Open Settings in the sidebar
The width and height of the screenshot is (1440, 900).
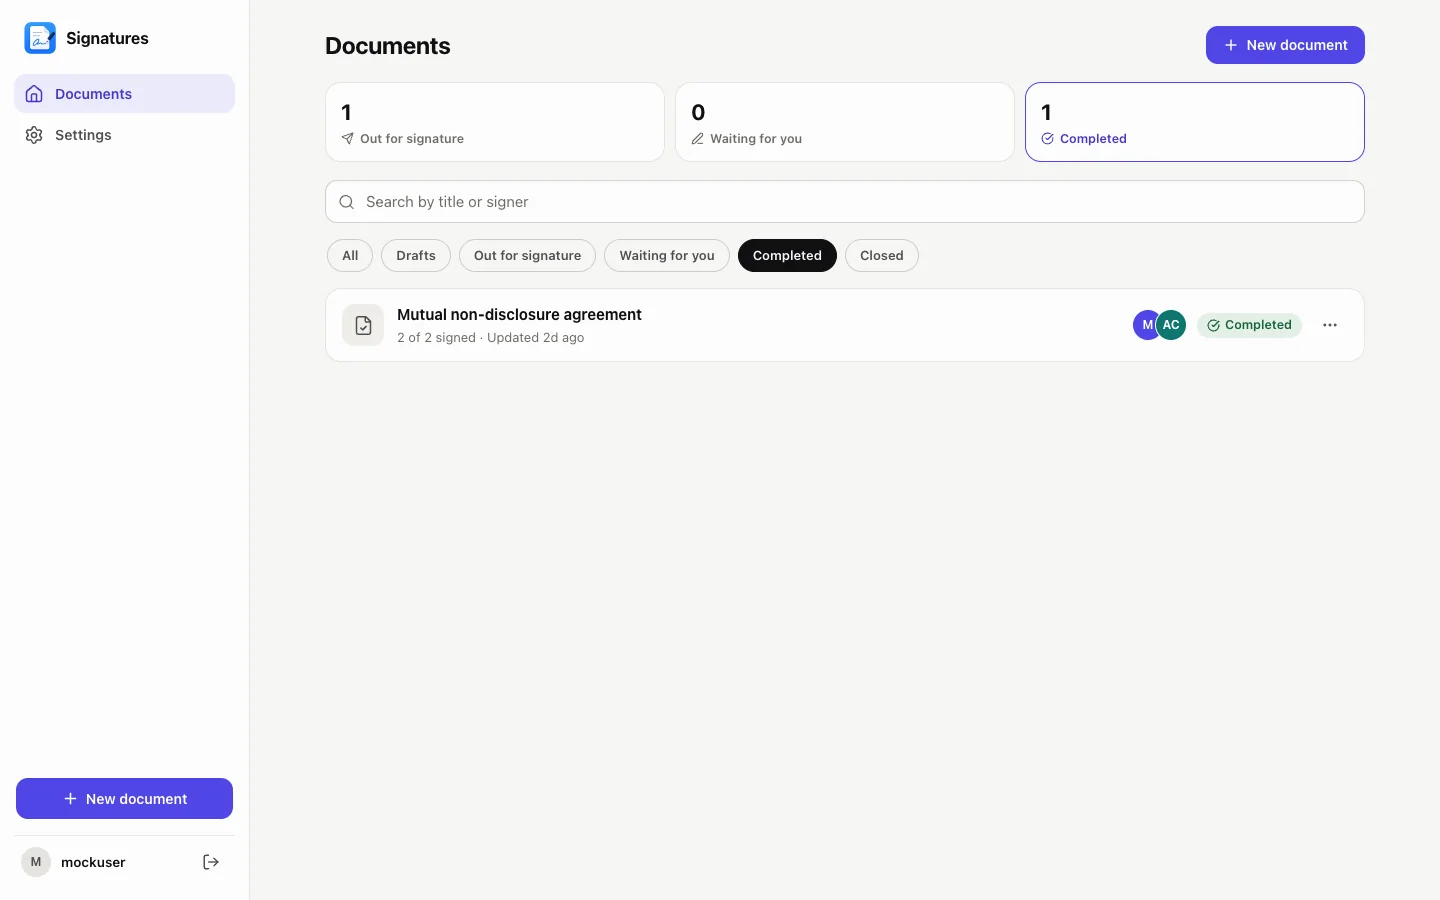(x=124, y=135)
